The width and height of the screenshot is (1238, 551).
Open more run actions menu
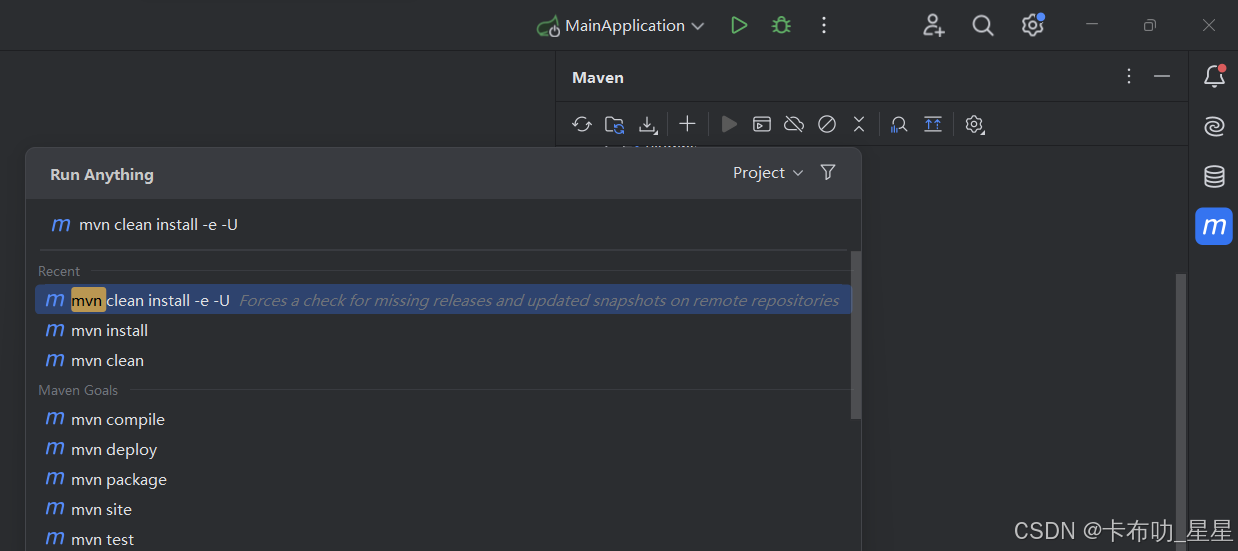coord(824,25)
